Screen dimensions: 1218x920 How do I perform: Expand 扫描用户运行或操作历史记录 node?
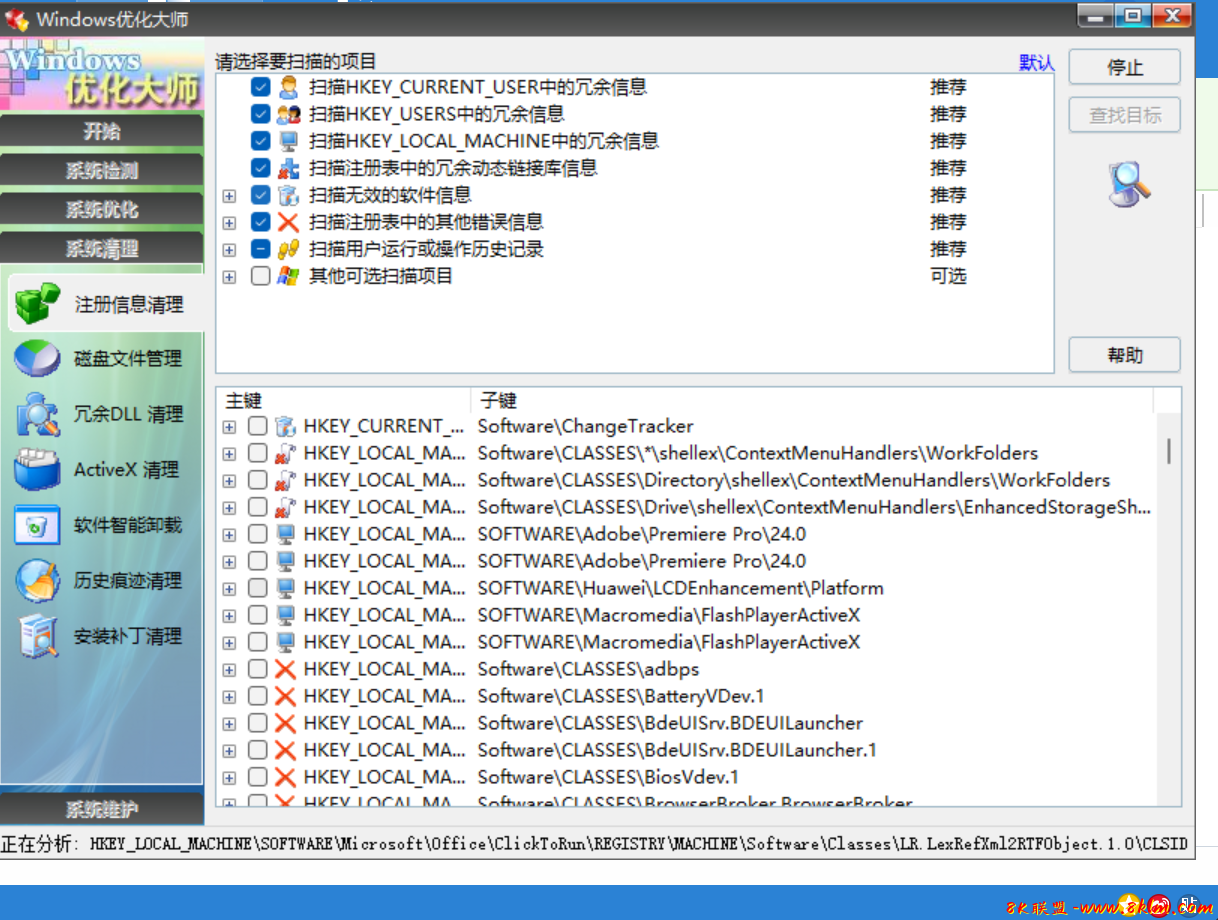pyautogui.click(x=230, y=249)
